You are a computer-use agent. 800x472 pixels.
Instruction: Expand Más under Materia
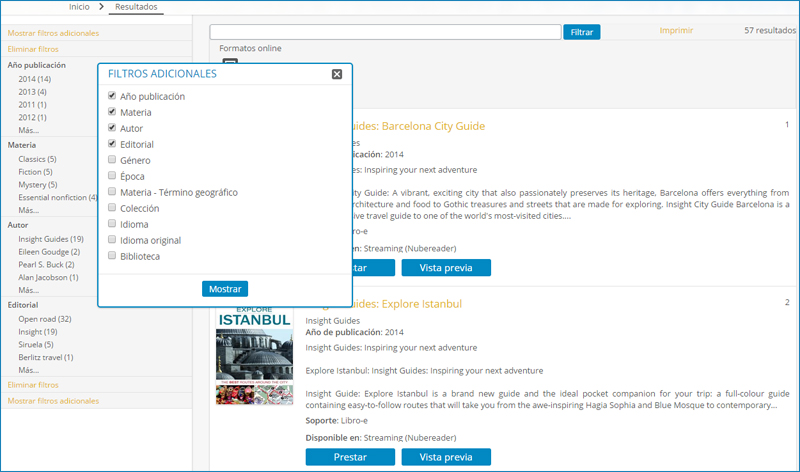29,210
